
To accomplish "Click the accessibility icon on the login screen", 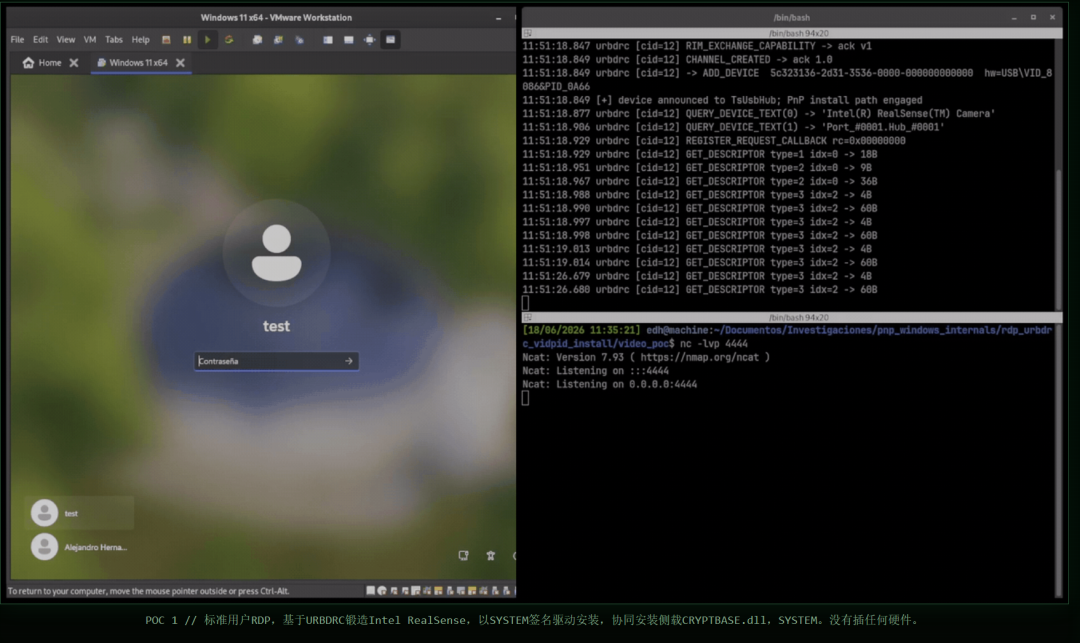I will [x=490, y=556].
